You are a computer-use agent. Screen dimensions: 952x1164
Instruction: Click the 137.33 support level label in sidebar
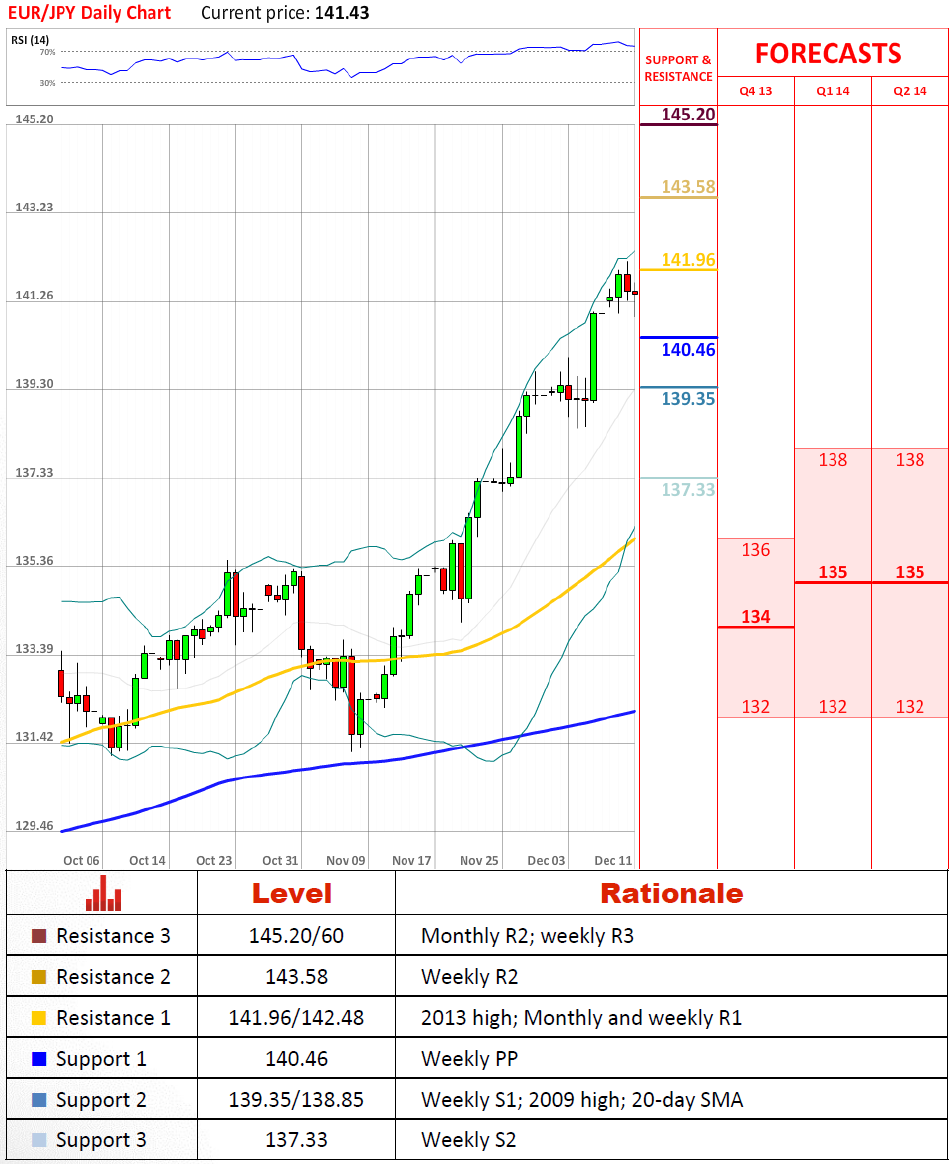tap(688, 489)
